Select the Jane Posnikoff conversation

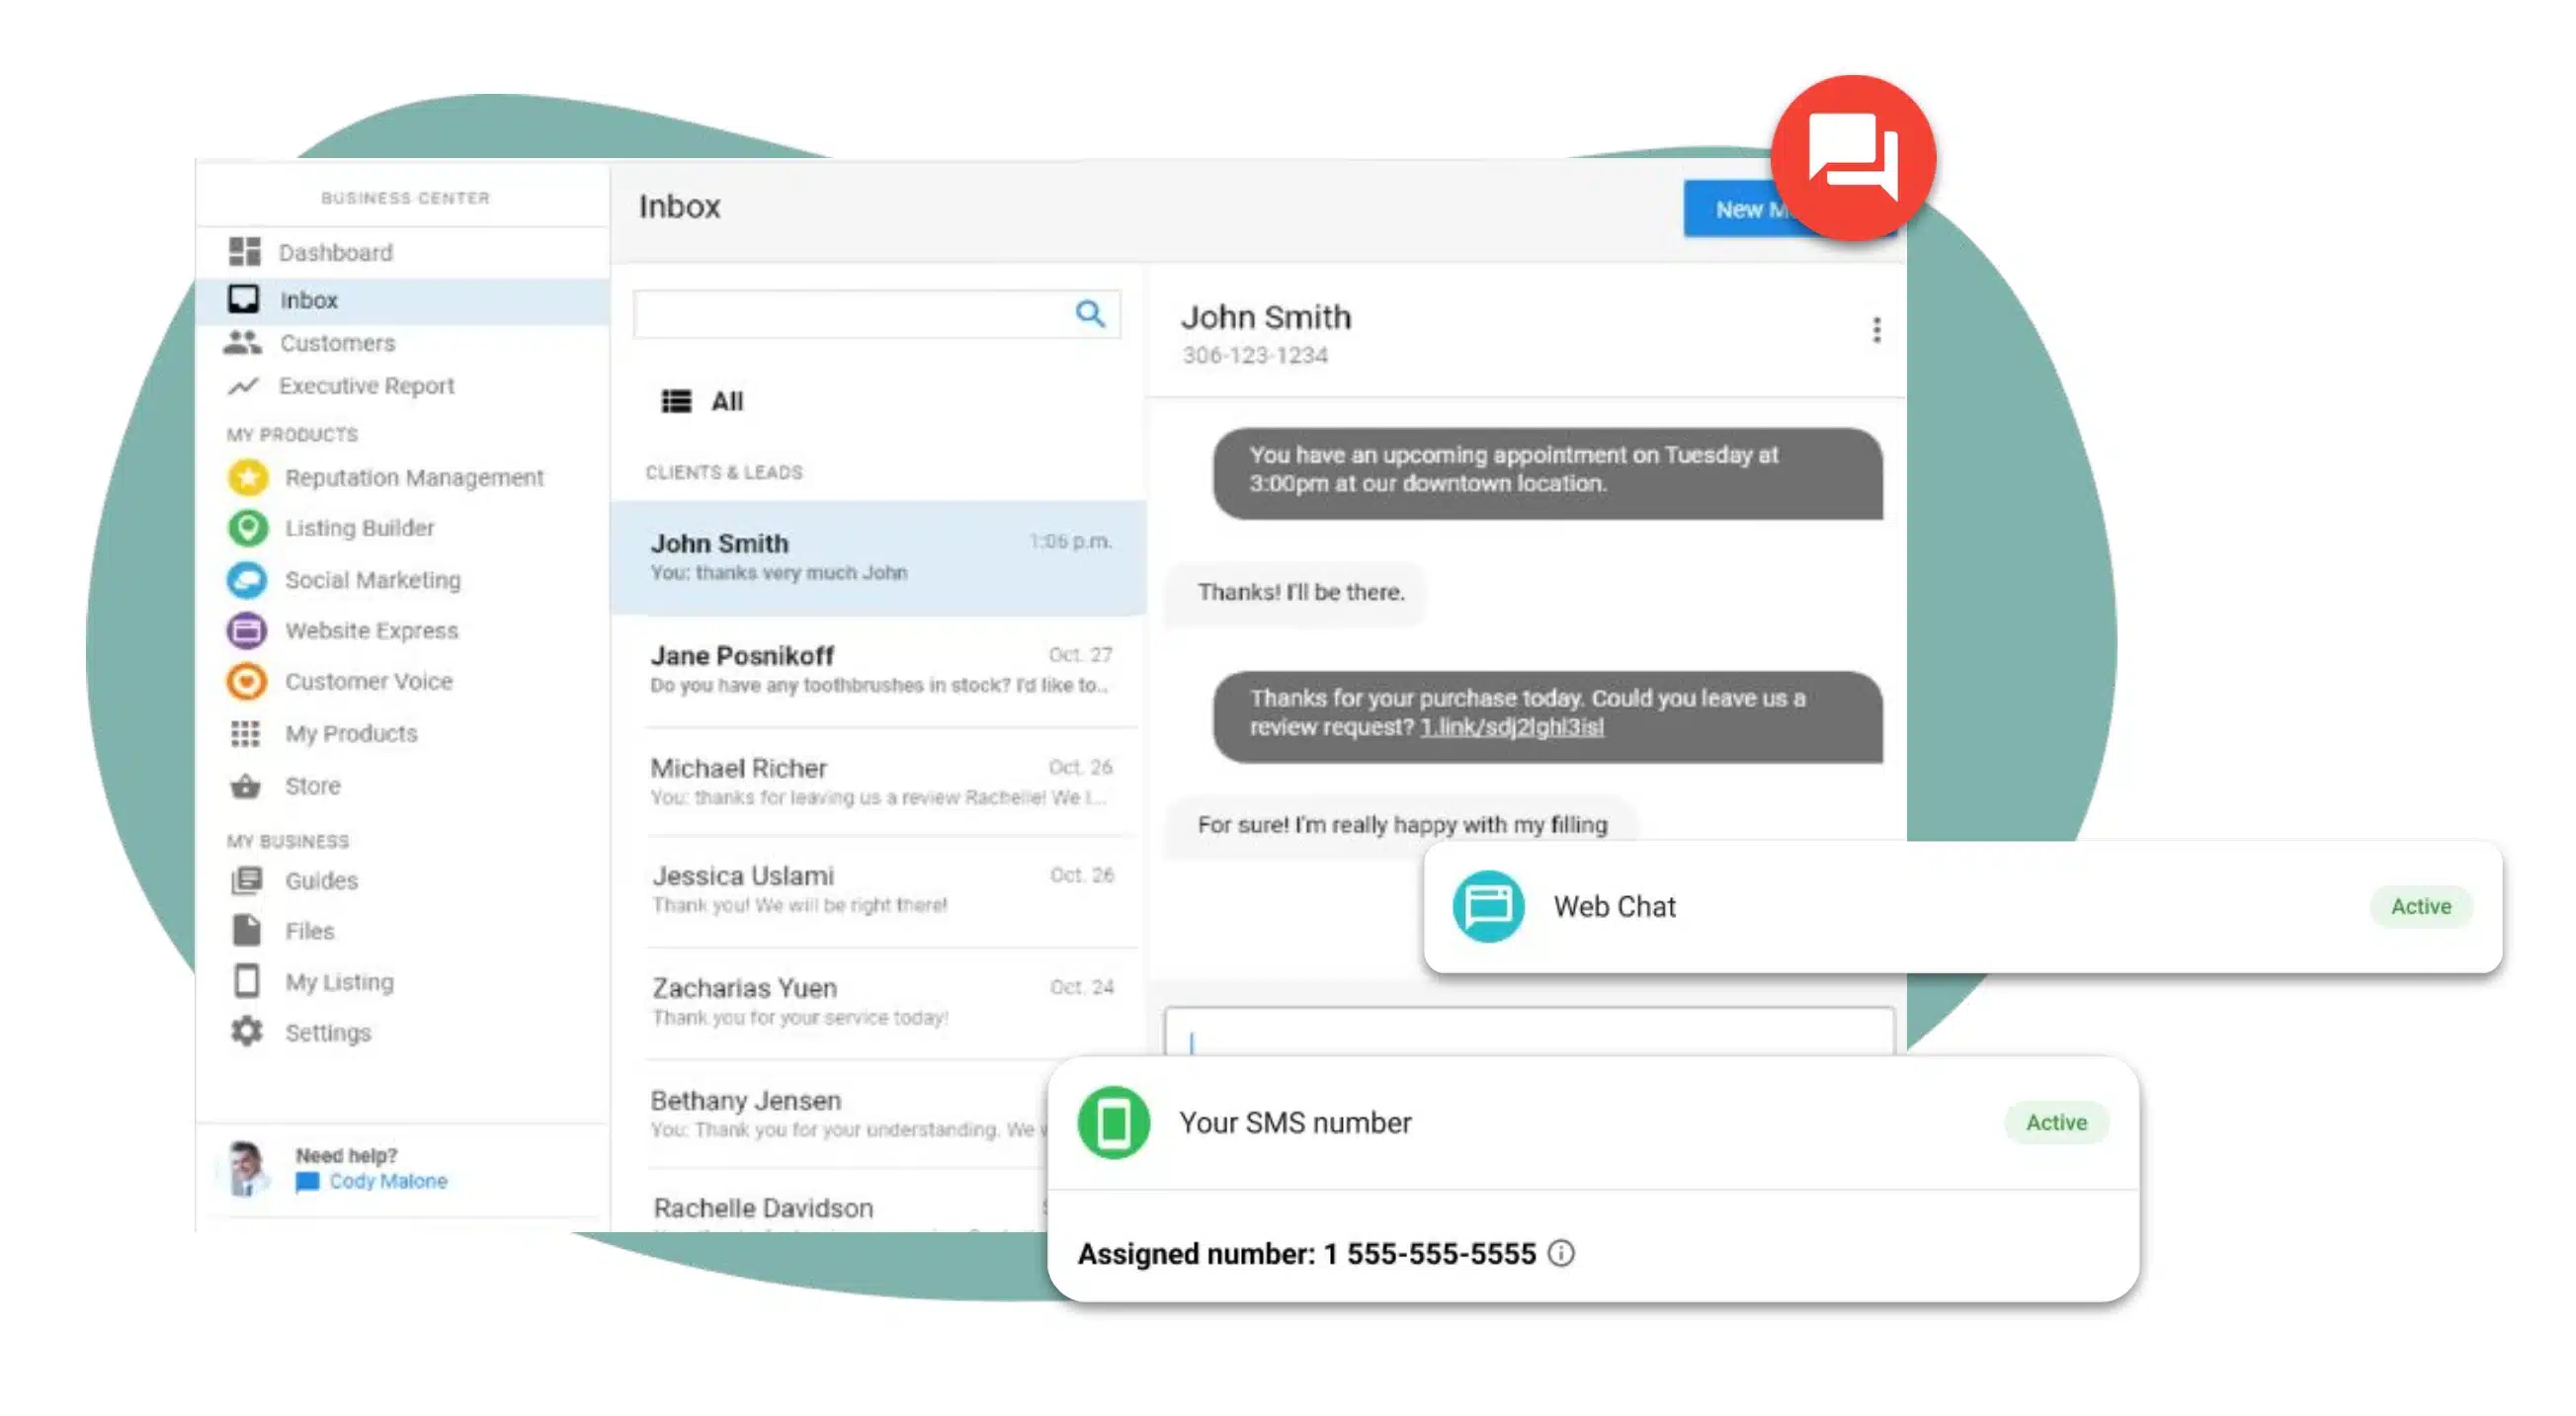coord(878,669)
